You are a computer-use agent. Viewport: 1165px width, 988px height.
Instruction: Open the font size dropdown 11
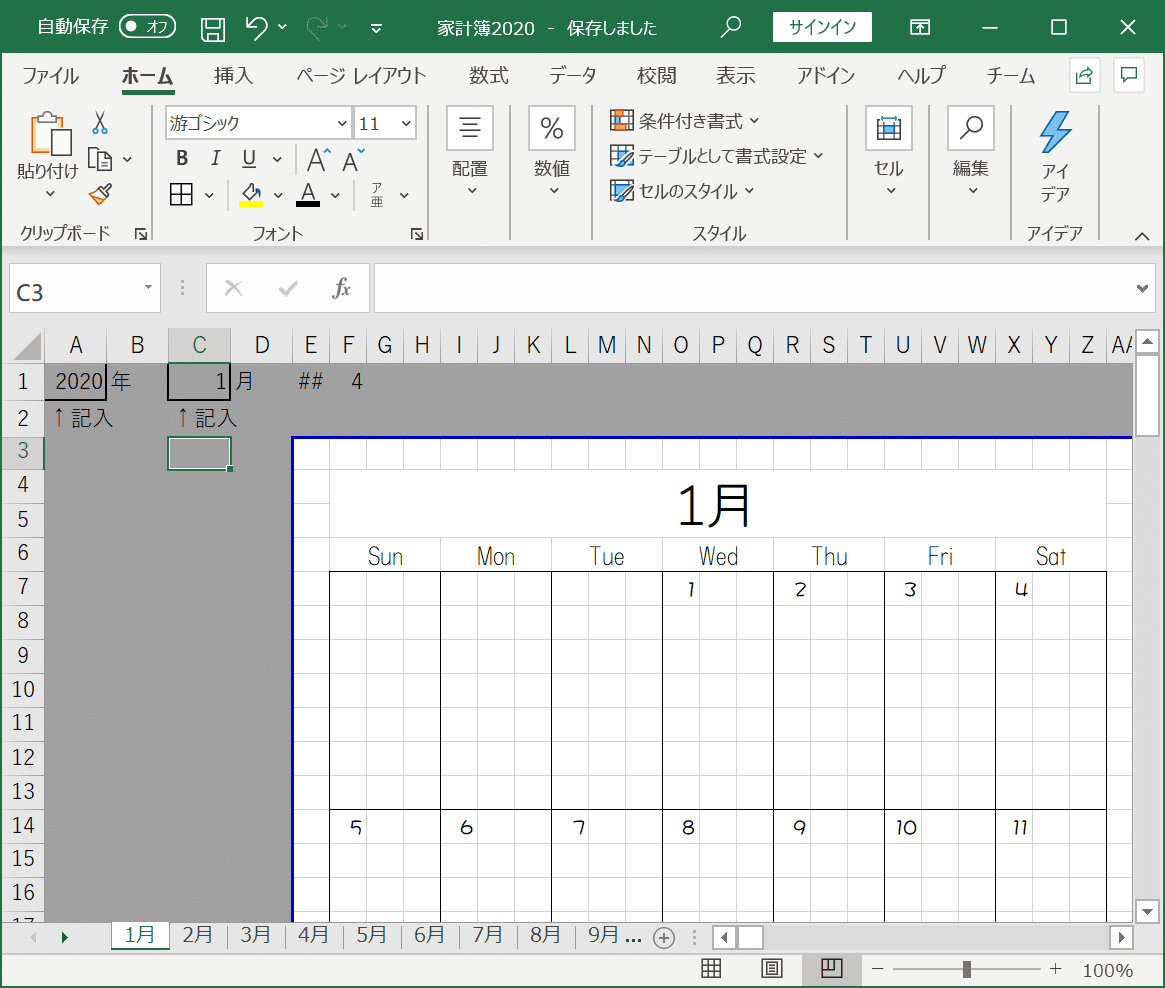406,123
